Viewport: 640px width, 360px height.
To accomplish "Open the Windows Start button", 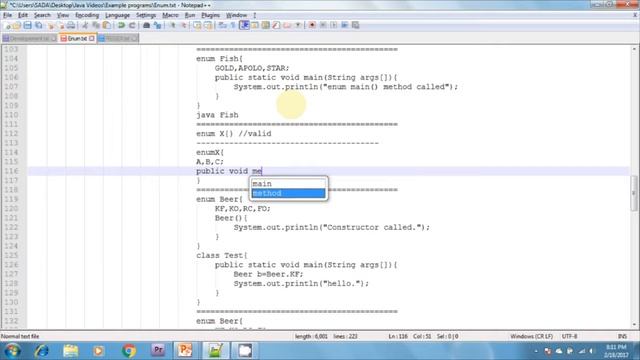I will tap(12, 351).
